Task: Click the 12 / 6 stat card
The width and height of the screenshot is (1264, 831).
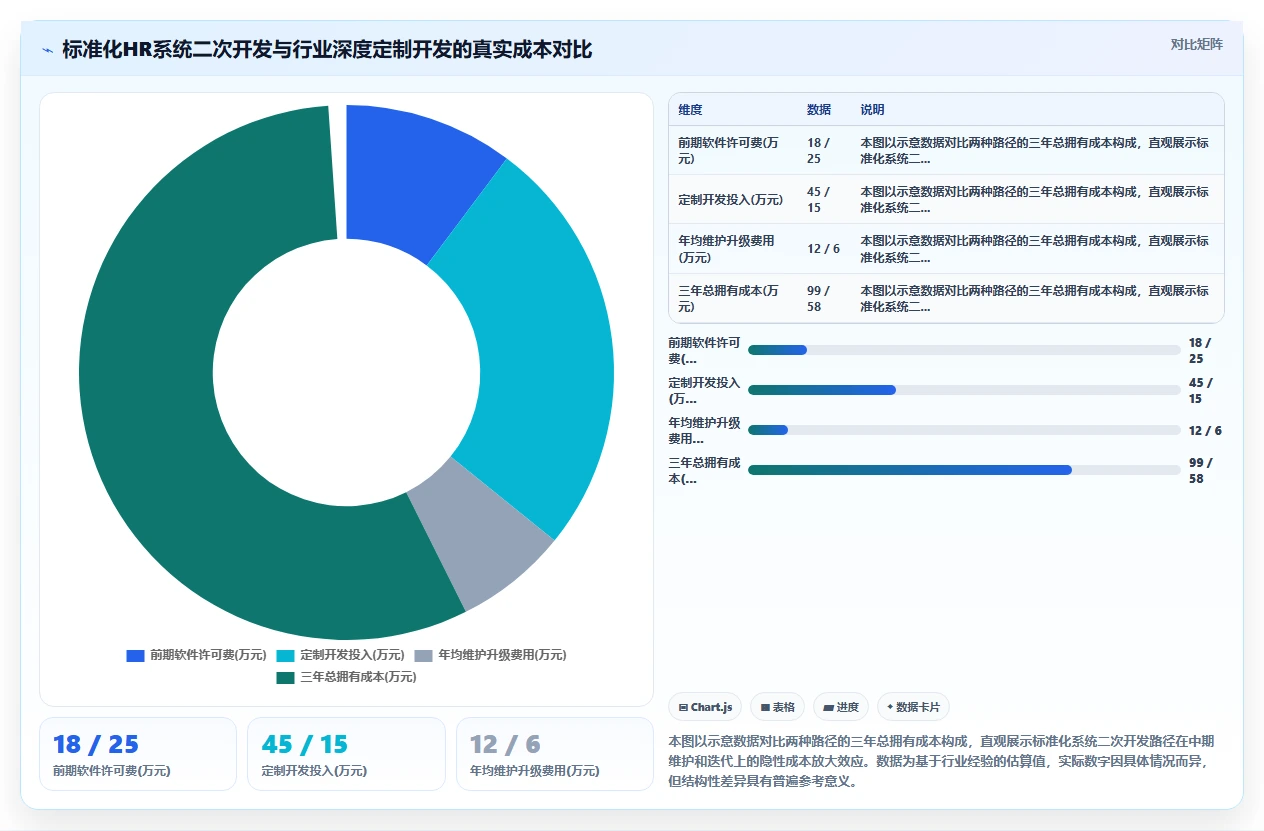Action: pos(555,754)
